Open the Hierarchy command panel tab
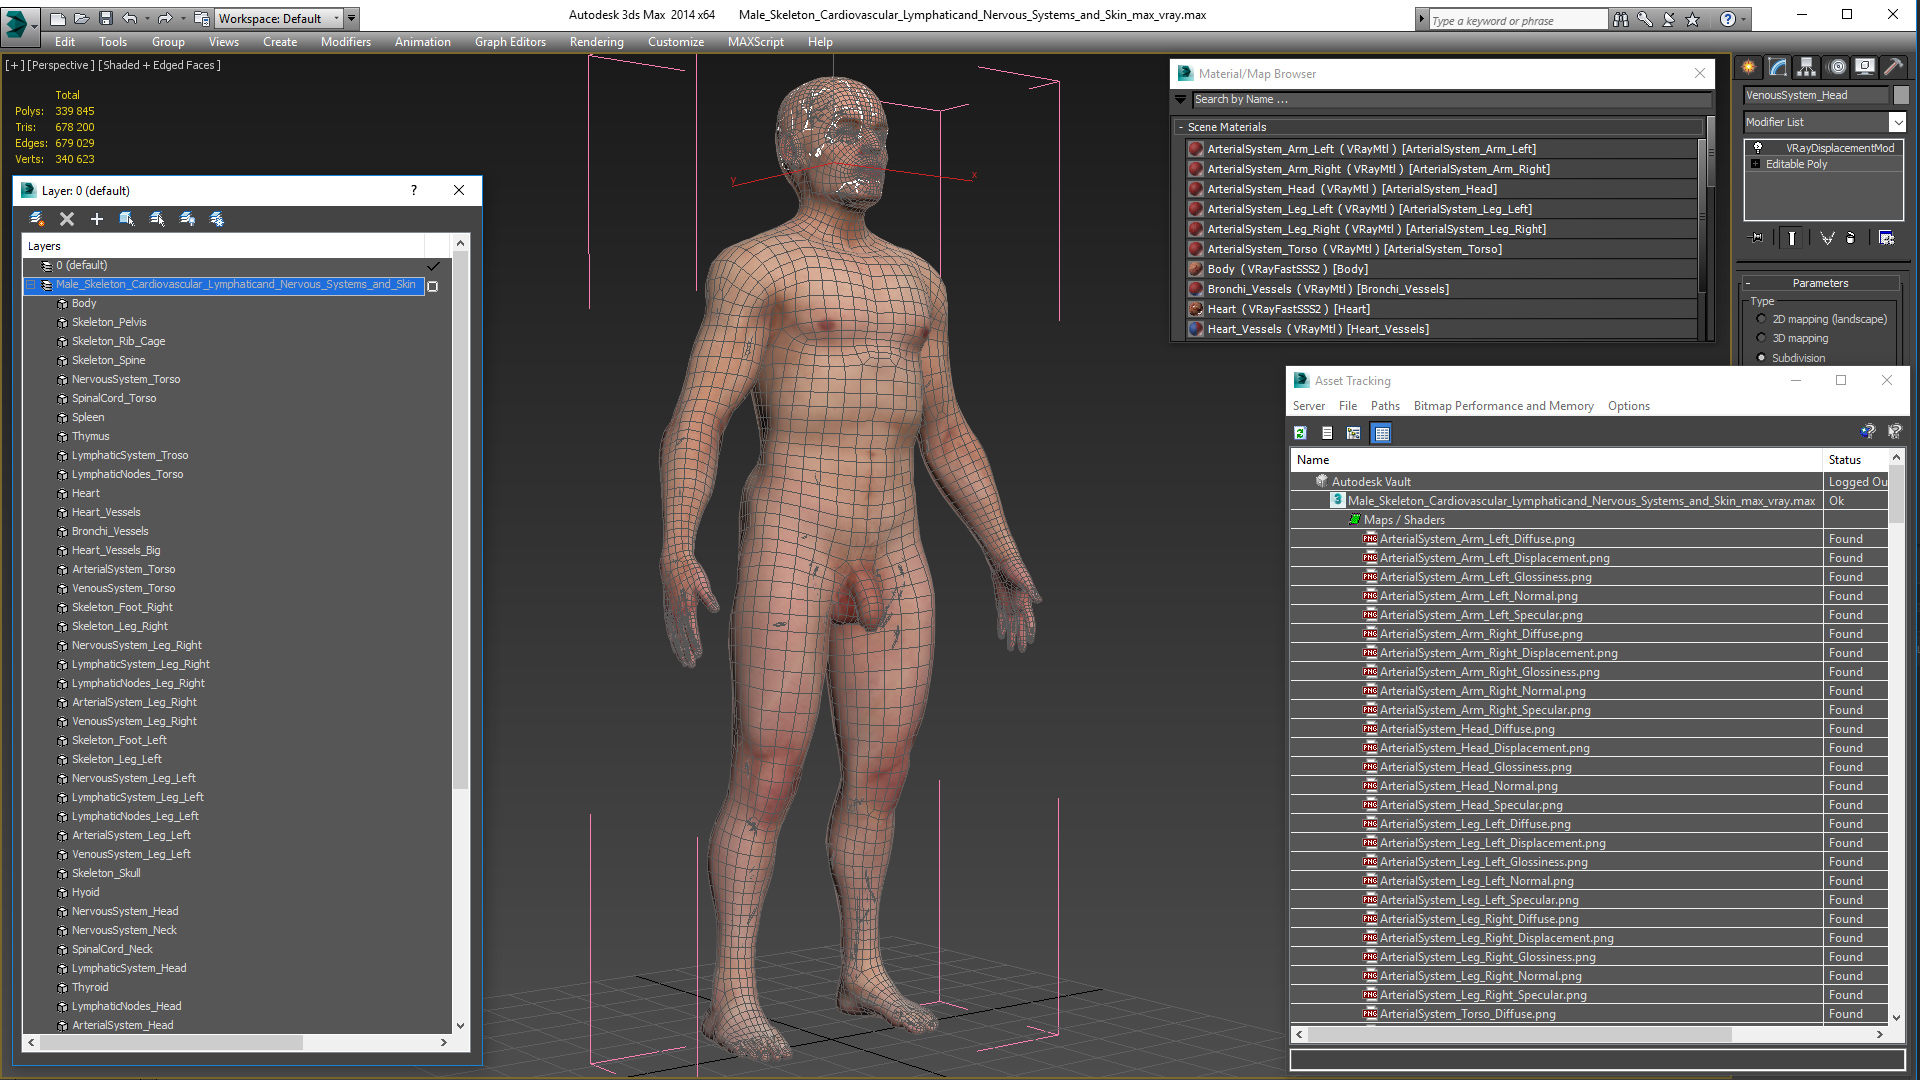Screen dimensions: 1920x1080 [1806, 67]
